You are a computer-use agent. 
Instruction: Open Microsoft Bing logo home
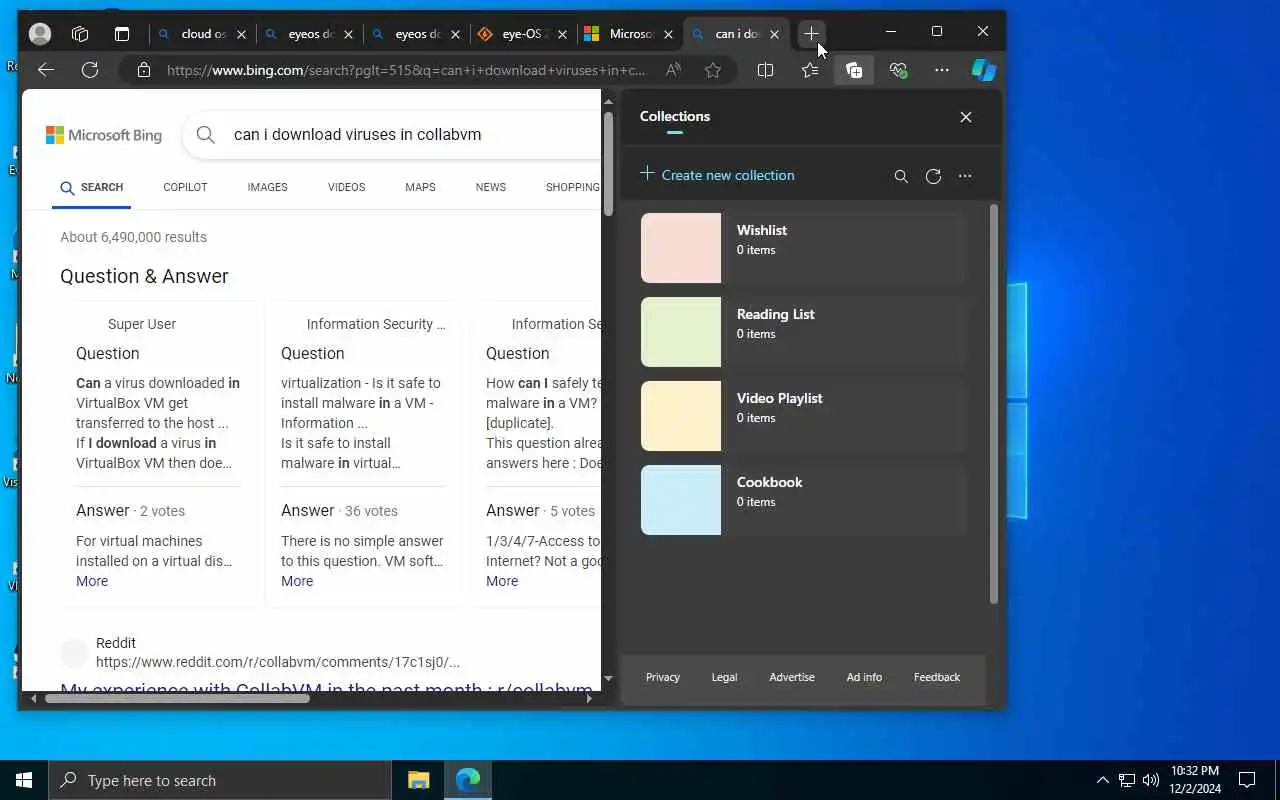point(104,135)
